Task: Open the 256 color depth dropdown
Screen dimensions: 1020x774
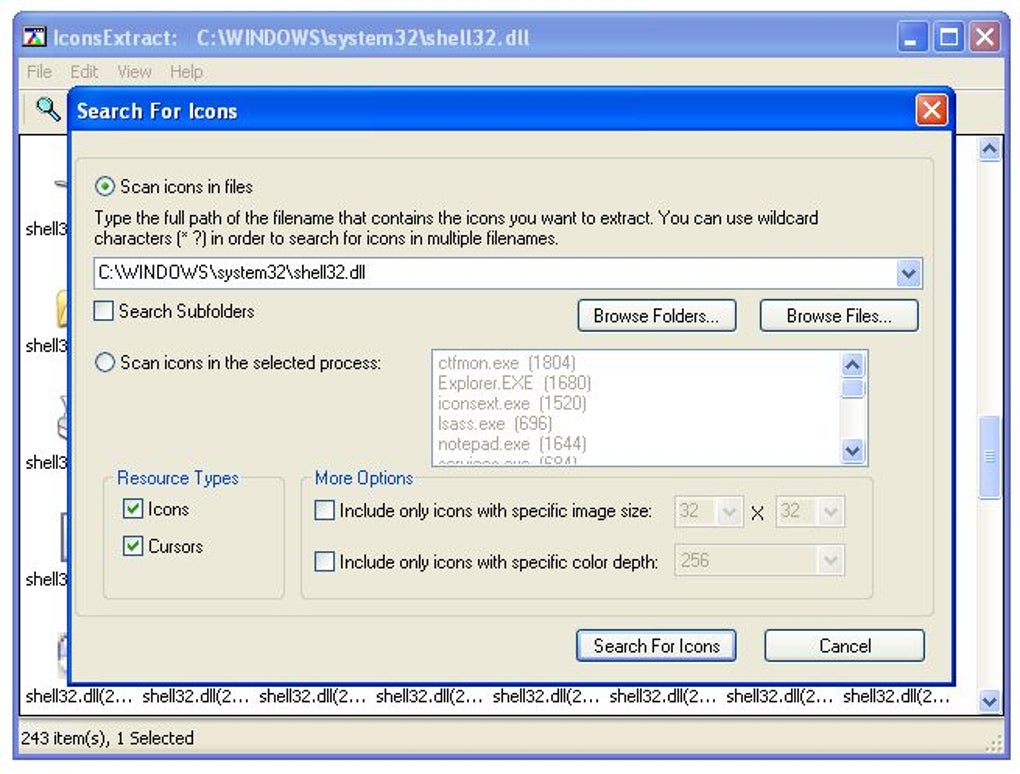Action: [x=831, y=561]
